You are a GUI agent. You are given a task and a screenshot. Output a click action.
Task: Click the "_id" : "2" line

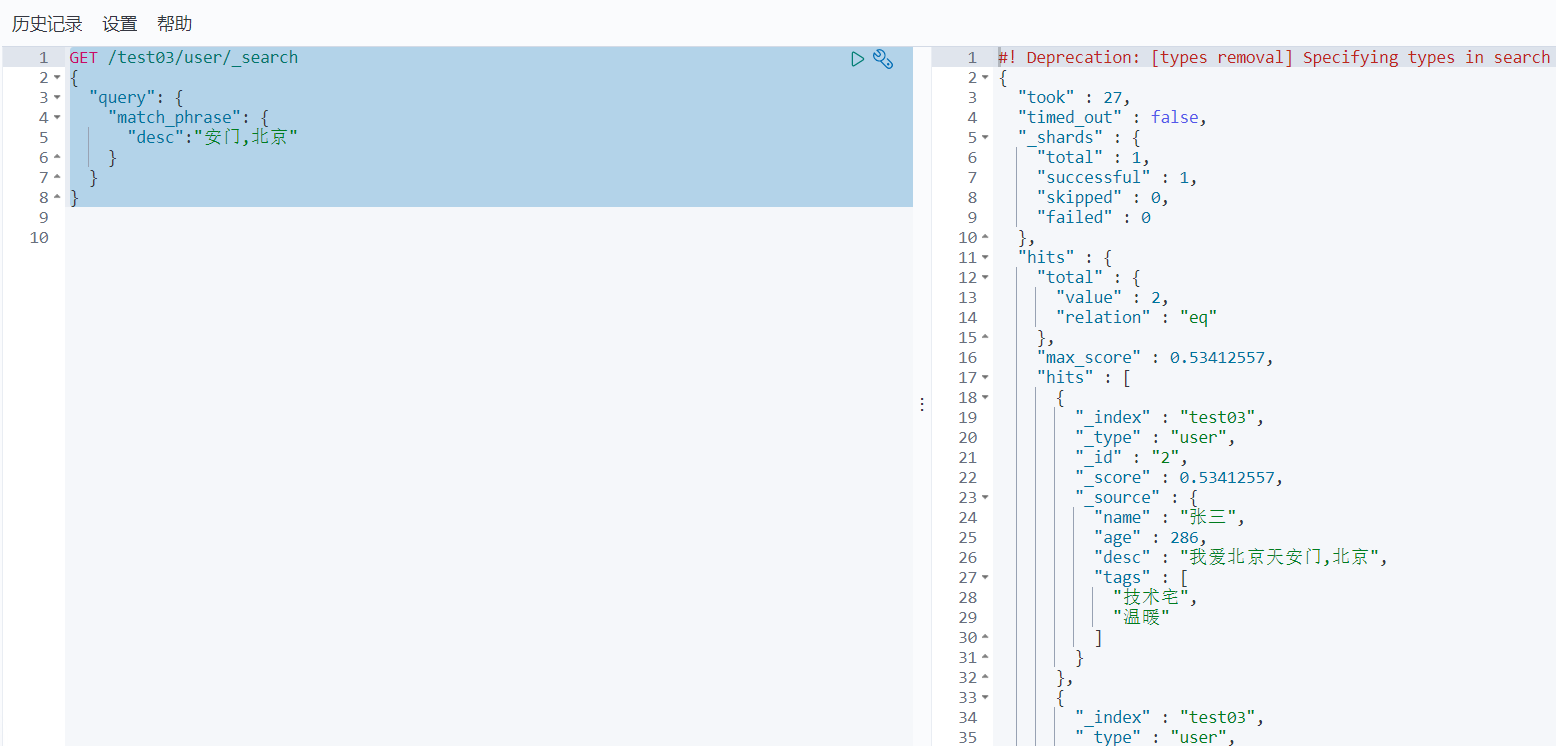pos(1131,458)
